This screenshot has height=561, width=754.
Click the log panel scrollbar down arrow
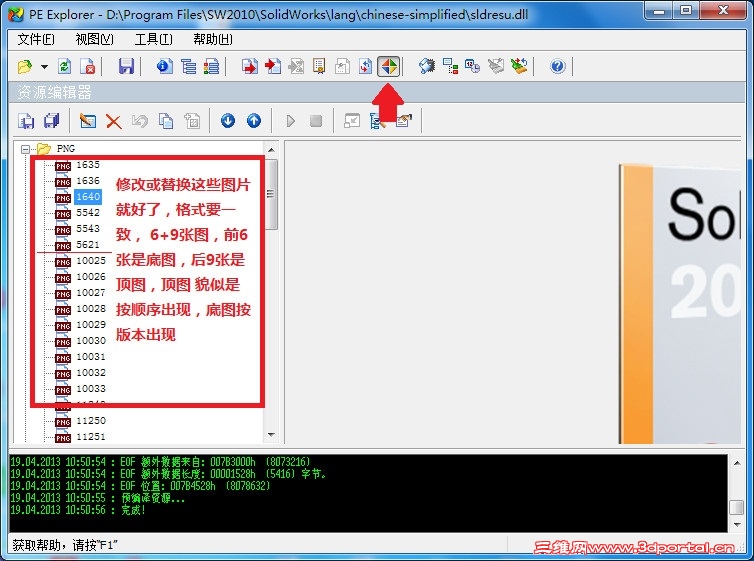click(737, 524)
